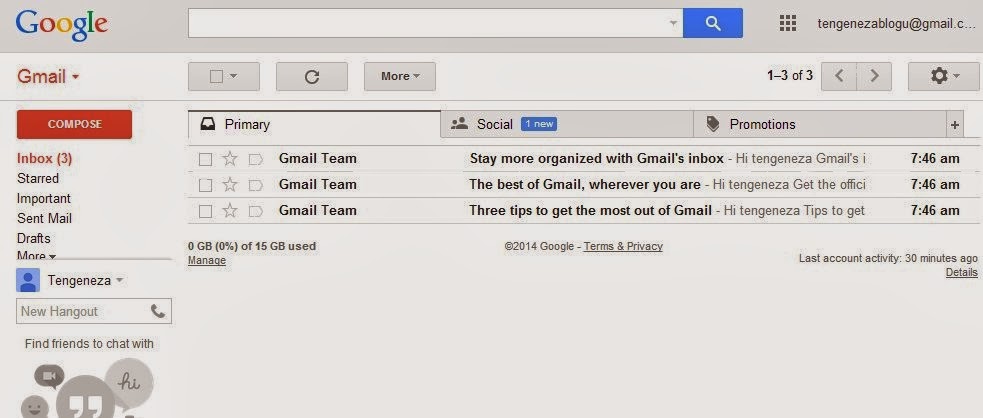Click the blue search magnifier button
The image size is (983, 418).
(x=712, y=23)
